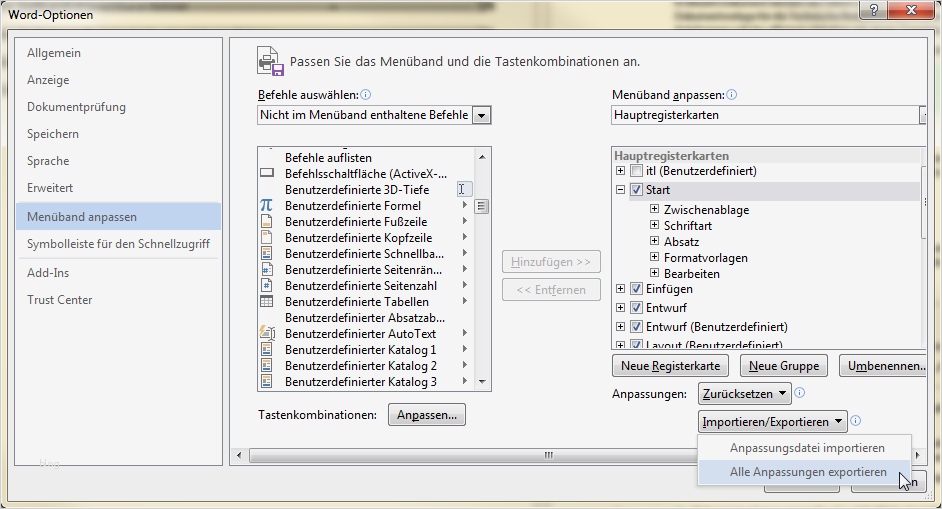Click the Neue Registerkarte button
Screen dimensions: 942x509
670,366
